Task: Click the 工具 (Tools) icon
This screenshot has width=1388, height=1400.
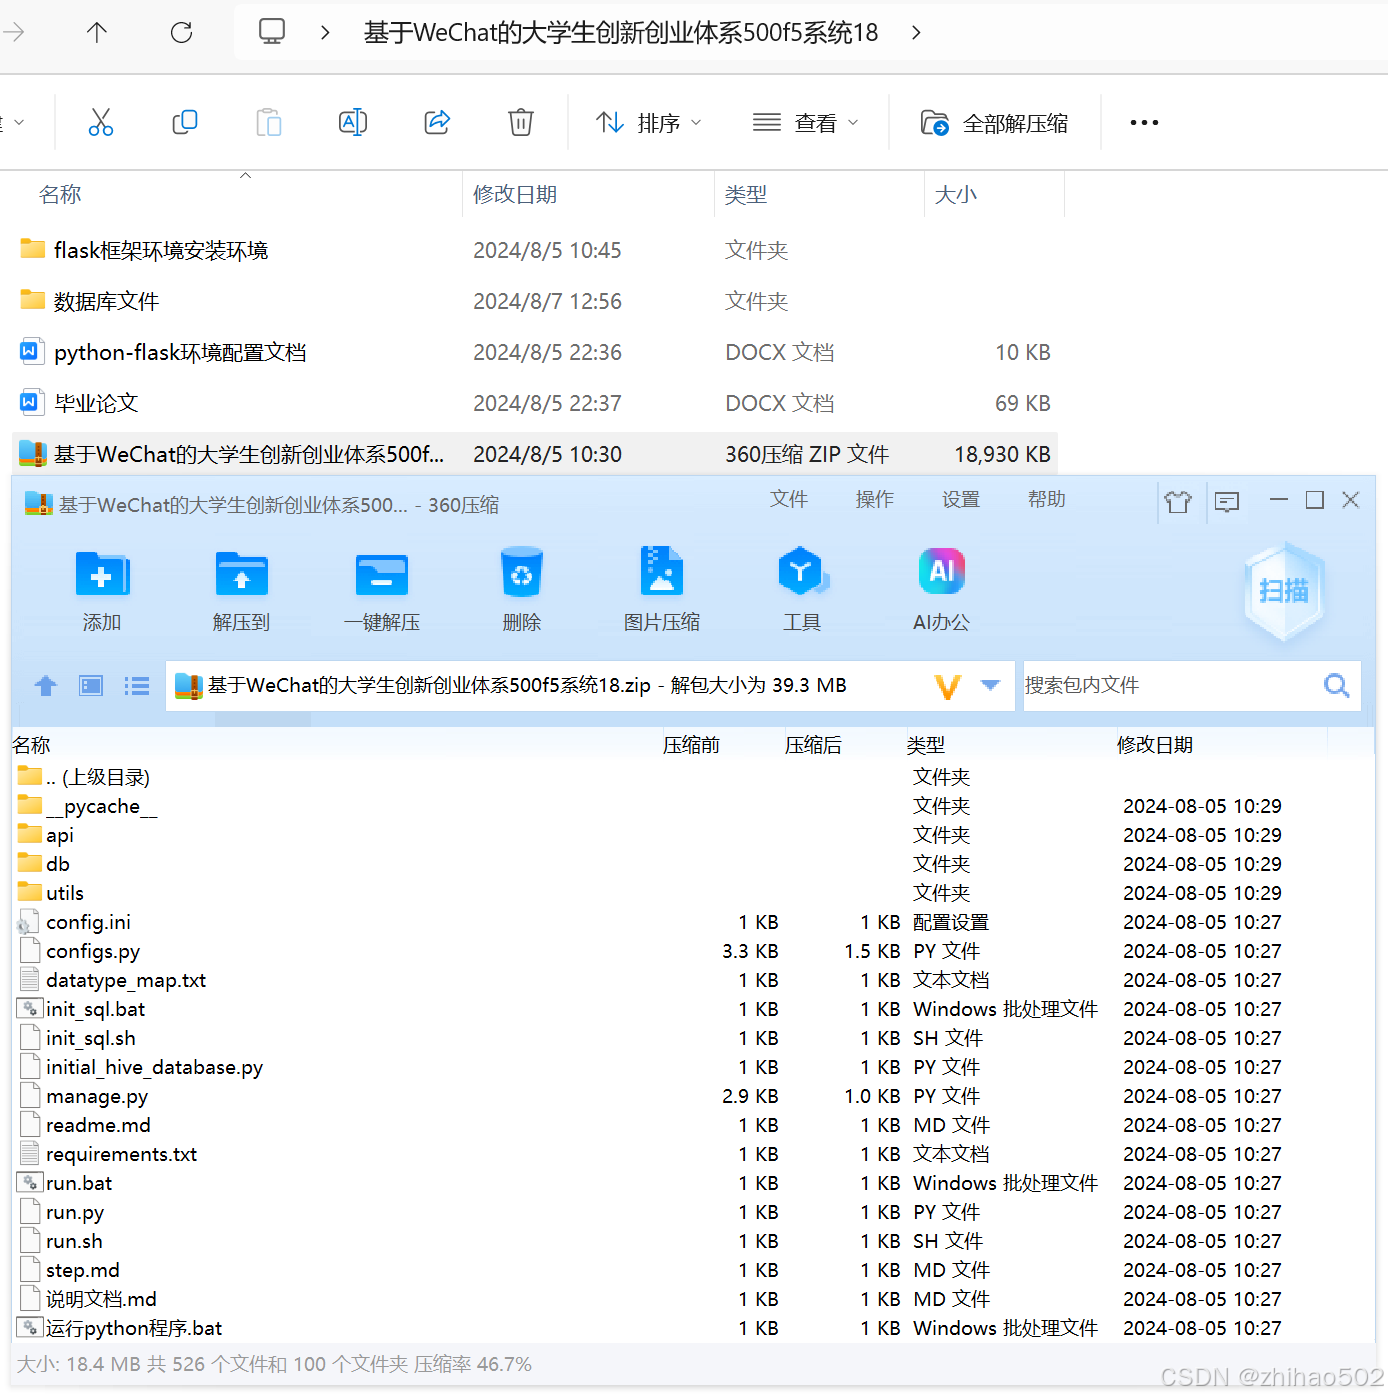Action: (x=801, y=590)
